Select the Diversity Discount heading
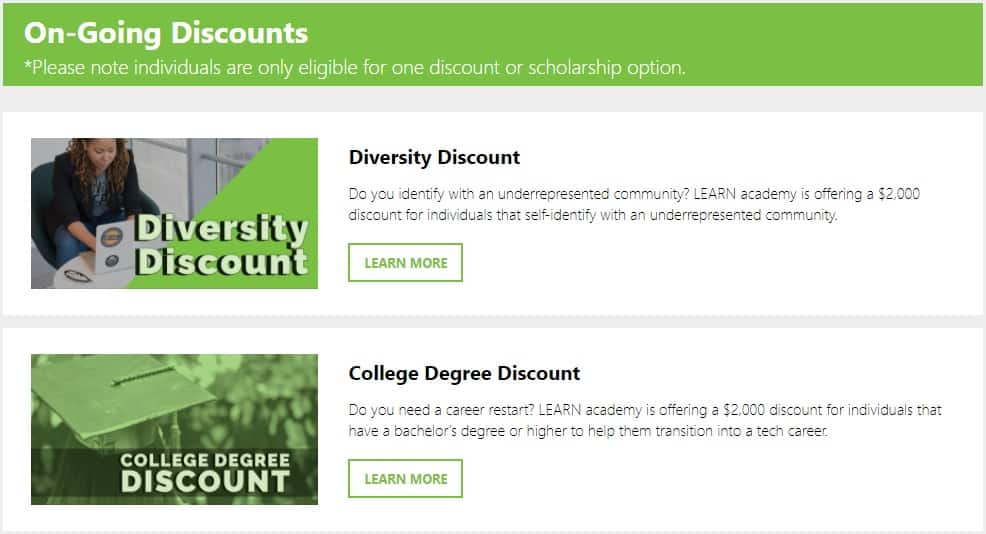Viewport: 986px width, 534px height. (435, 157)
